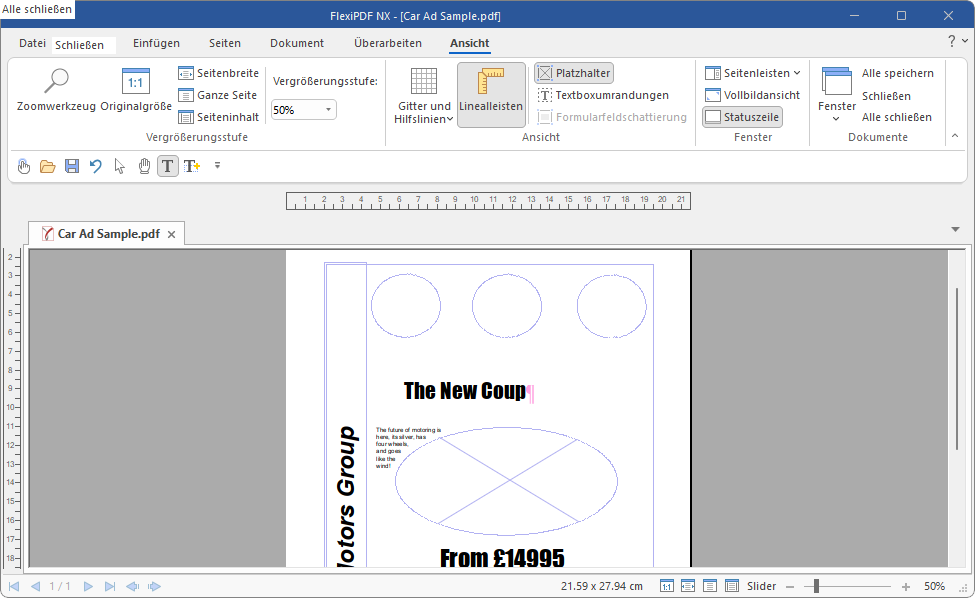The width and height of the screenshot is (975, 598).
Task: Activate the T+ text insertion tool
Action: point(191,166)
